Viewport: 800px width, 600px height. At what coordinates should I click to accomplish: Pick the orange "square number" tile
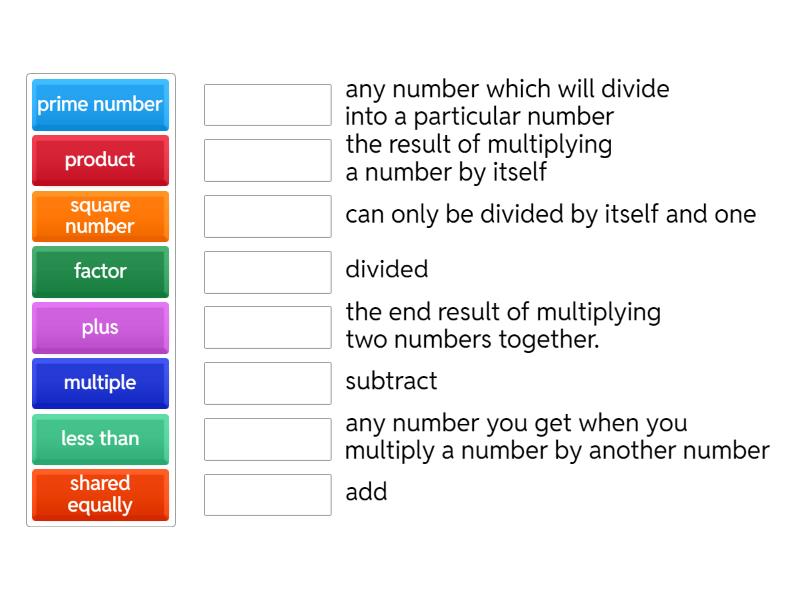[x=100, y=216]
